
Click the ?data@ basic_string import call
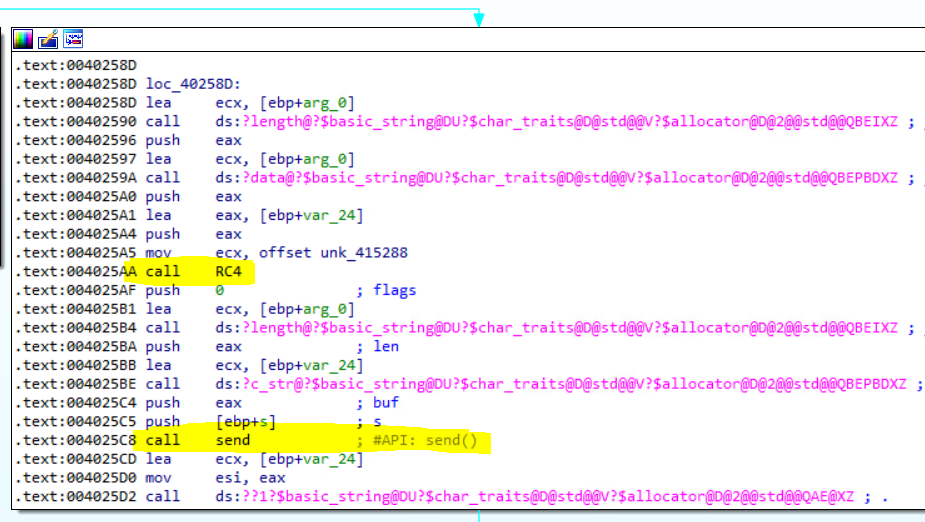pos(560,178)
